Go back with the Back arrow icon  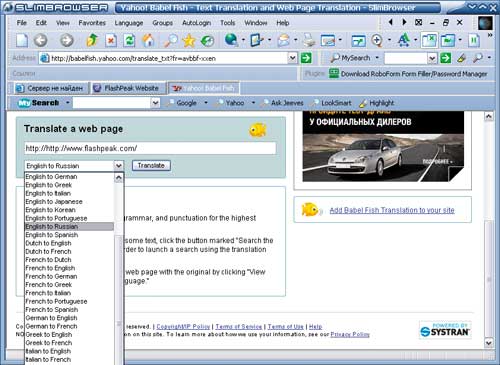(x=41, y=40)
